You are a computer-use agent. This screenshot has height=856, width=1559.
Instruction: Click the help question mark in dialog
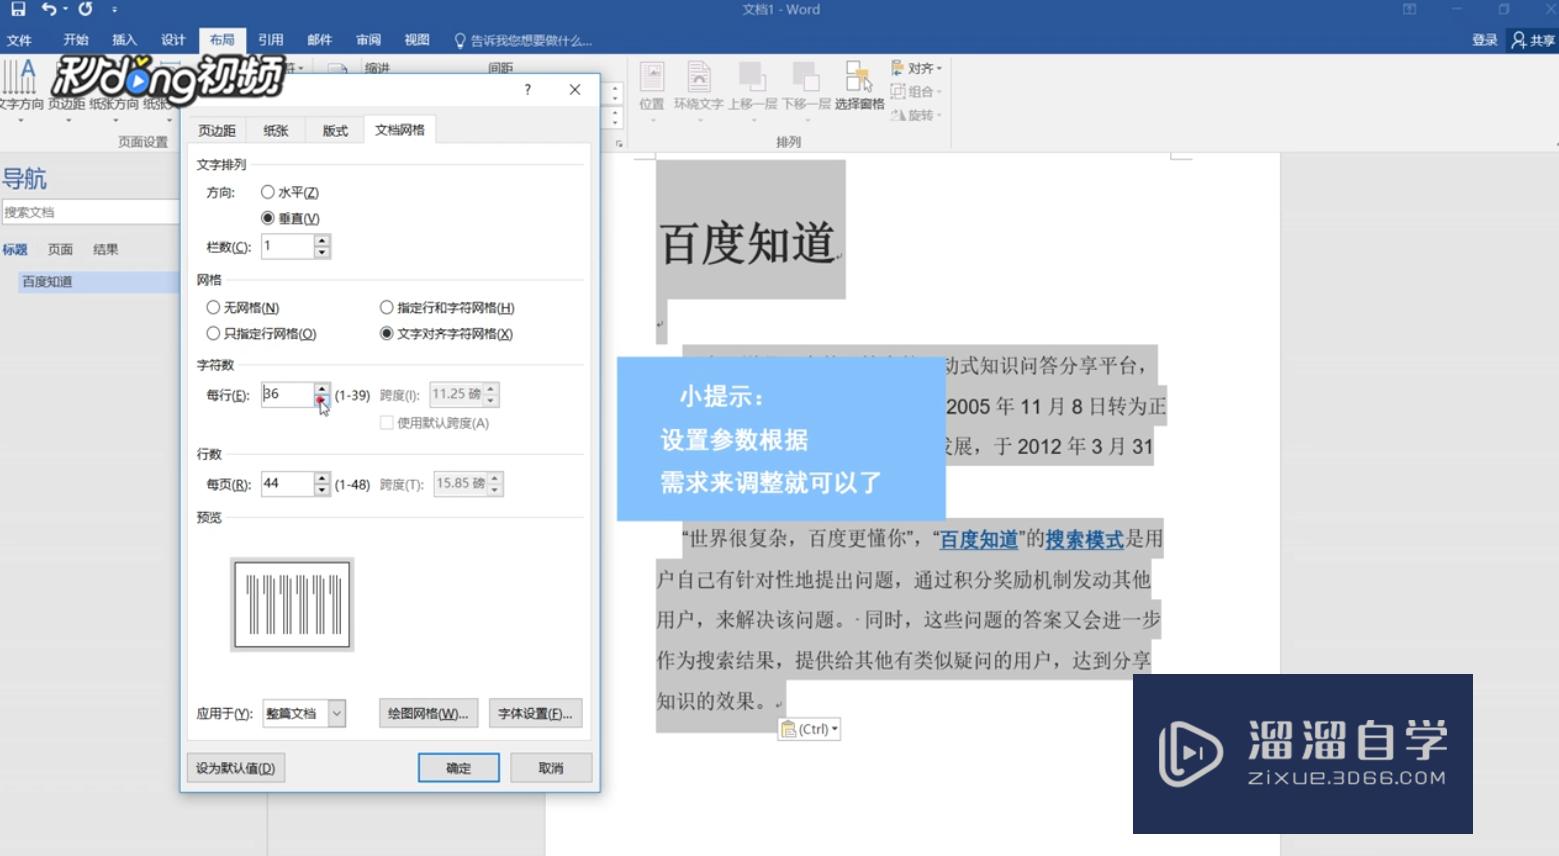pos(527,90)
